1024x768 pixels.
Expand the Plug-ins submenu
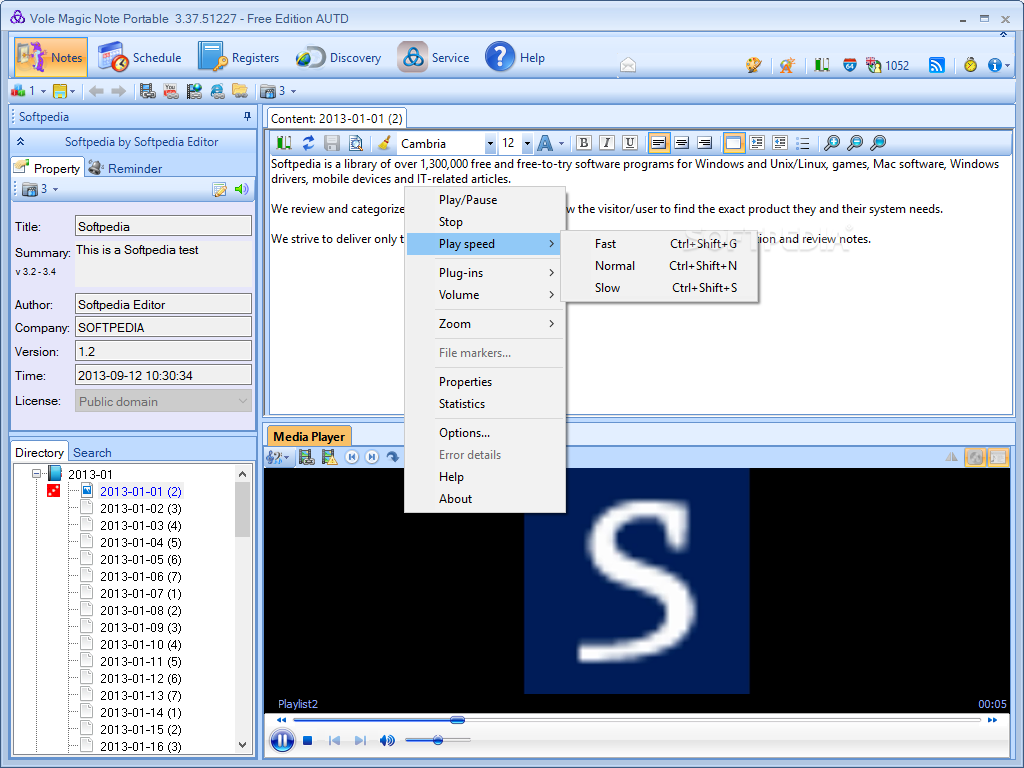485,272
